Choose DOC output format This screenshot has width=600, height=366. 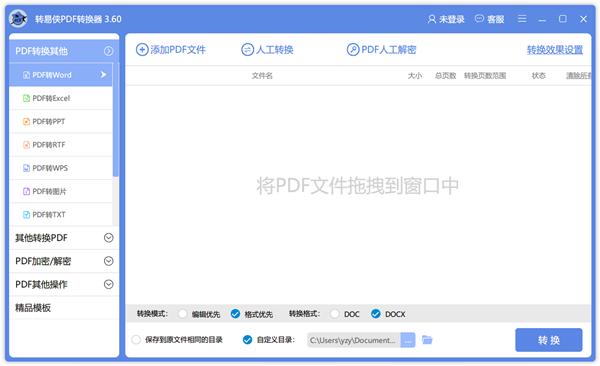[x=335, y=314]
